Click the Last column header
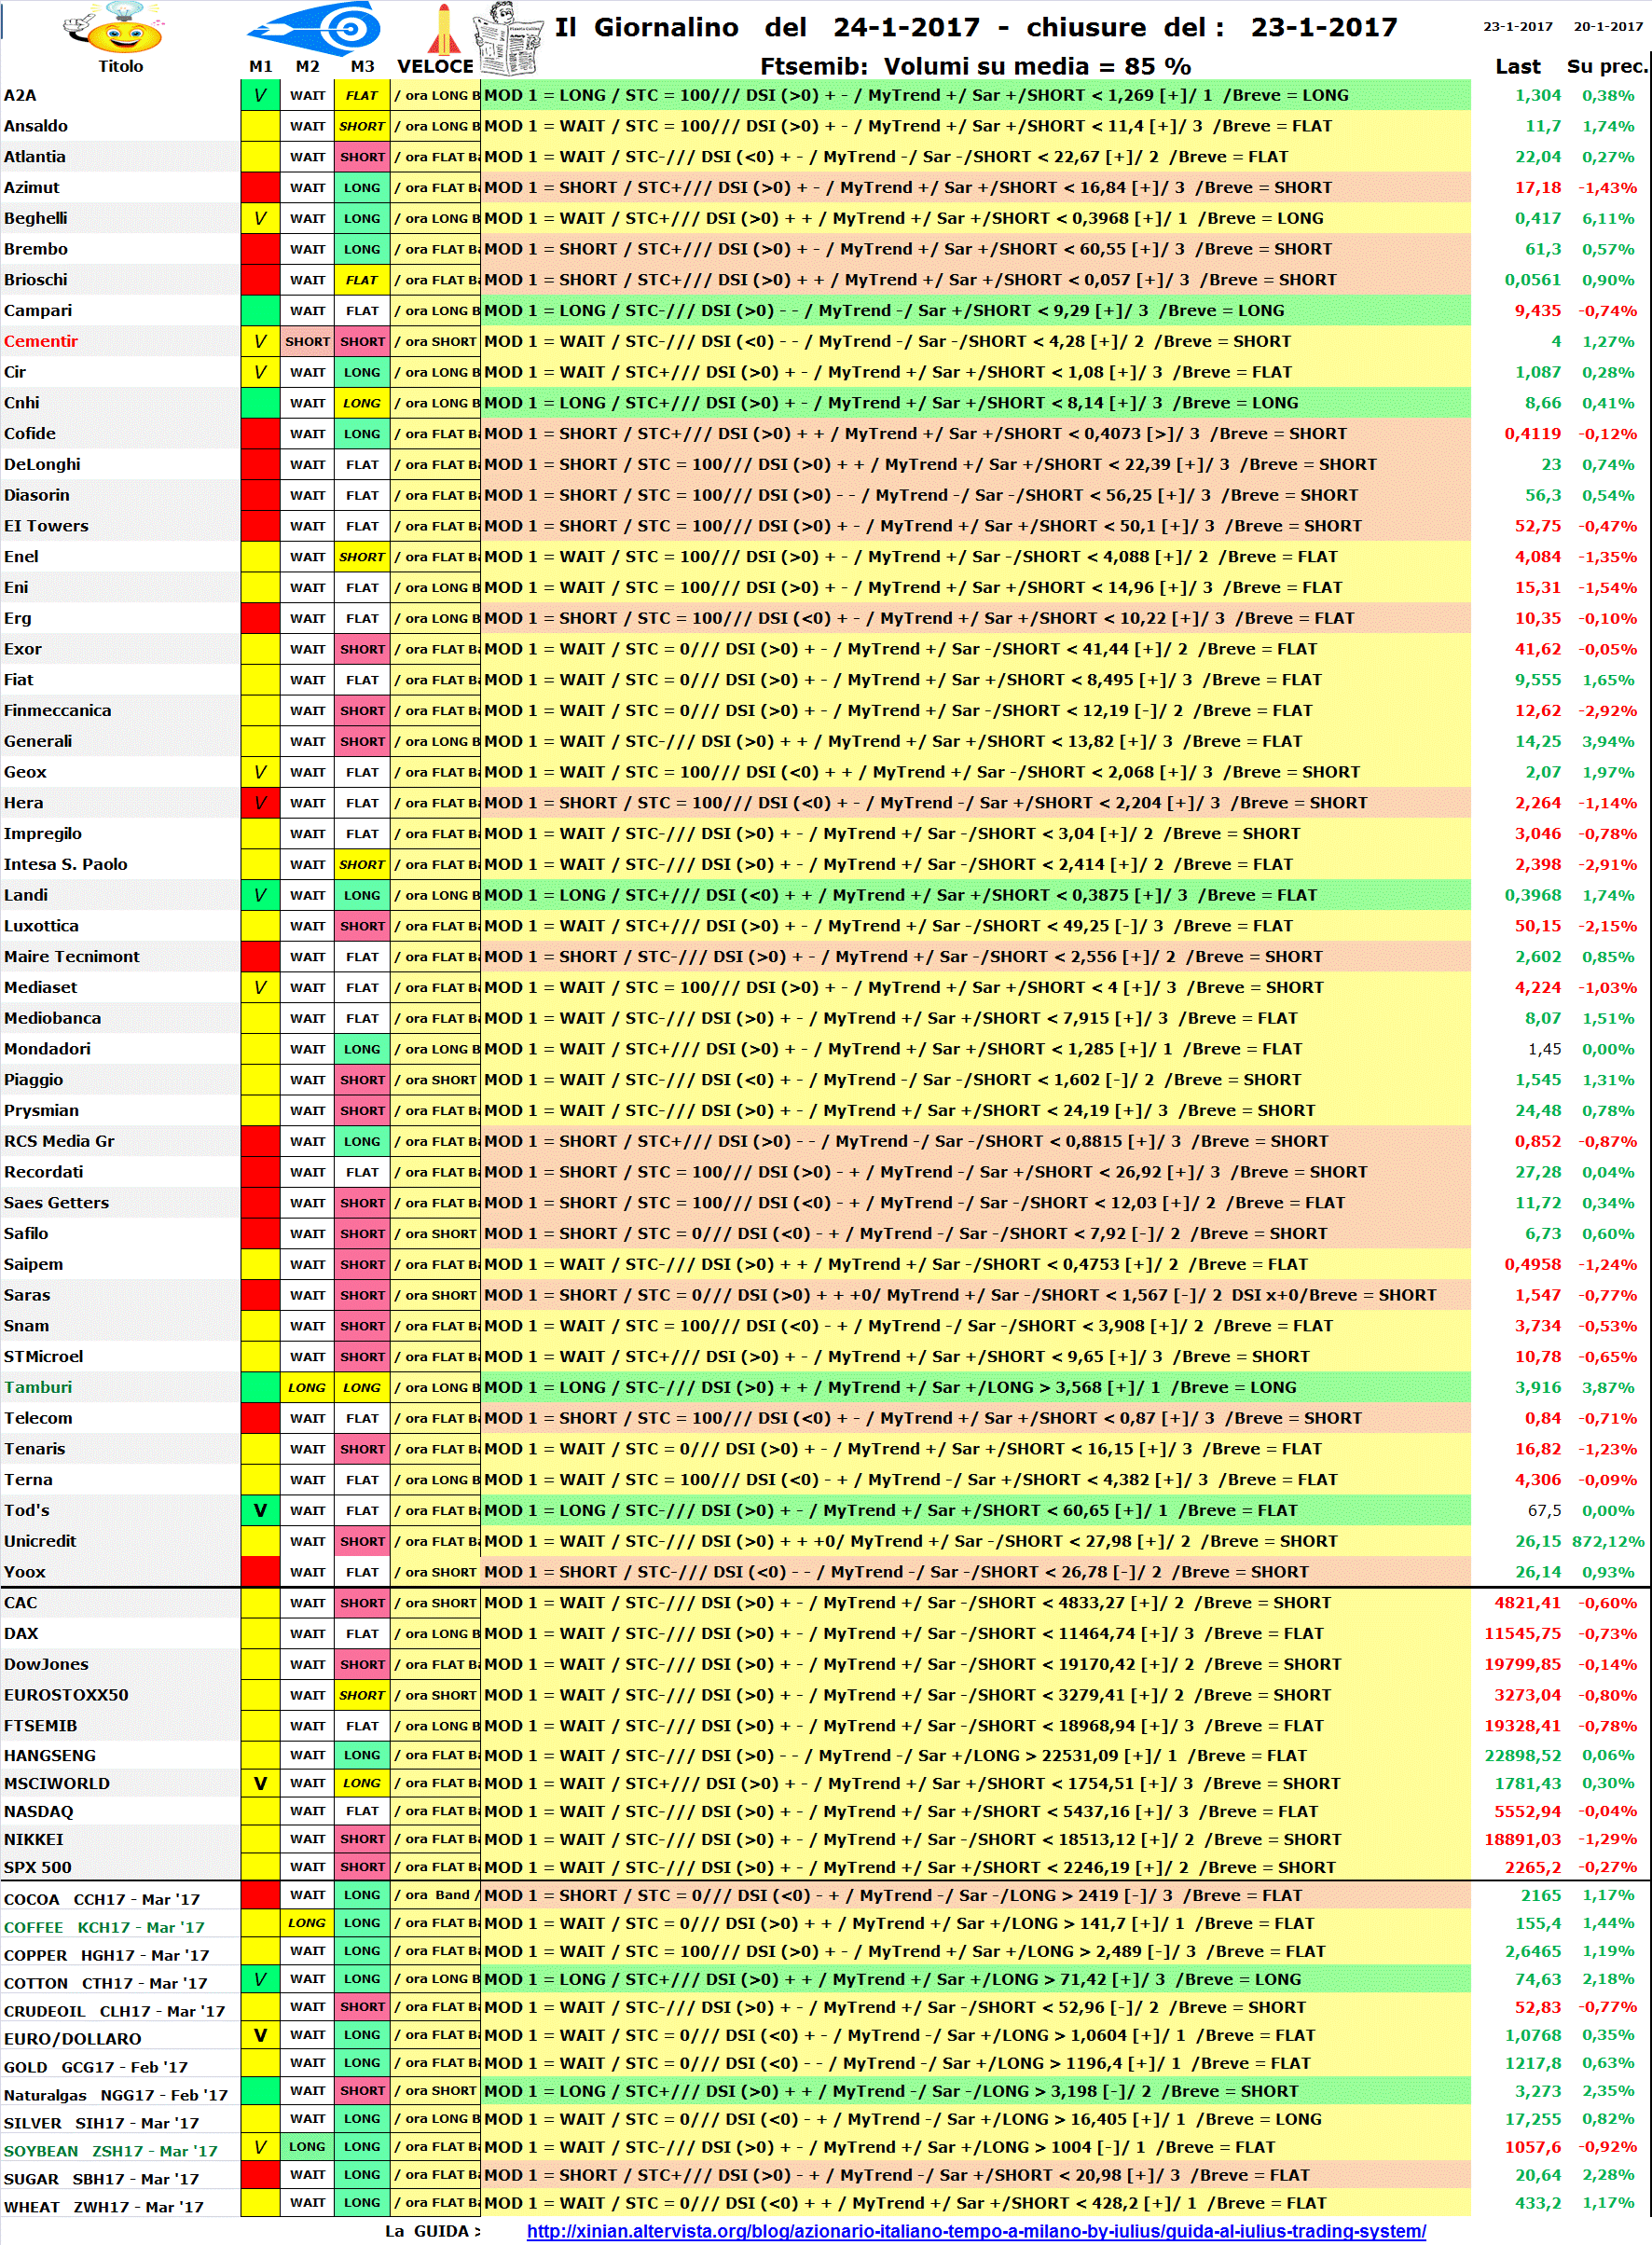 1517,66
